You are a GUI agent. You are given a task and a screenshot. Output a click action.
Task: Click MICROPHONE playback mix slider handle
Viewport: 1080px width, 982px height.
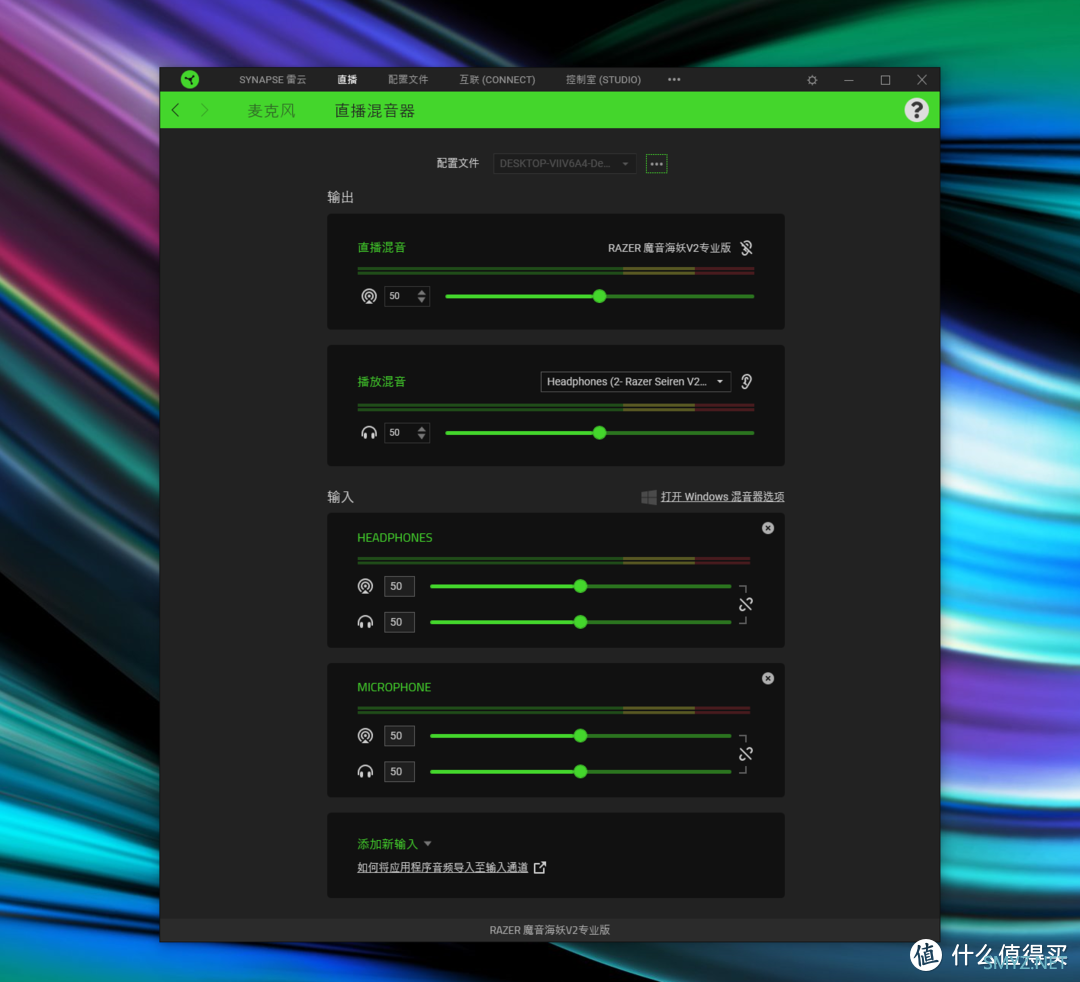581,771
